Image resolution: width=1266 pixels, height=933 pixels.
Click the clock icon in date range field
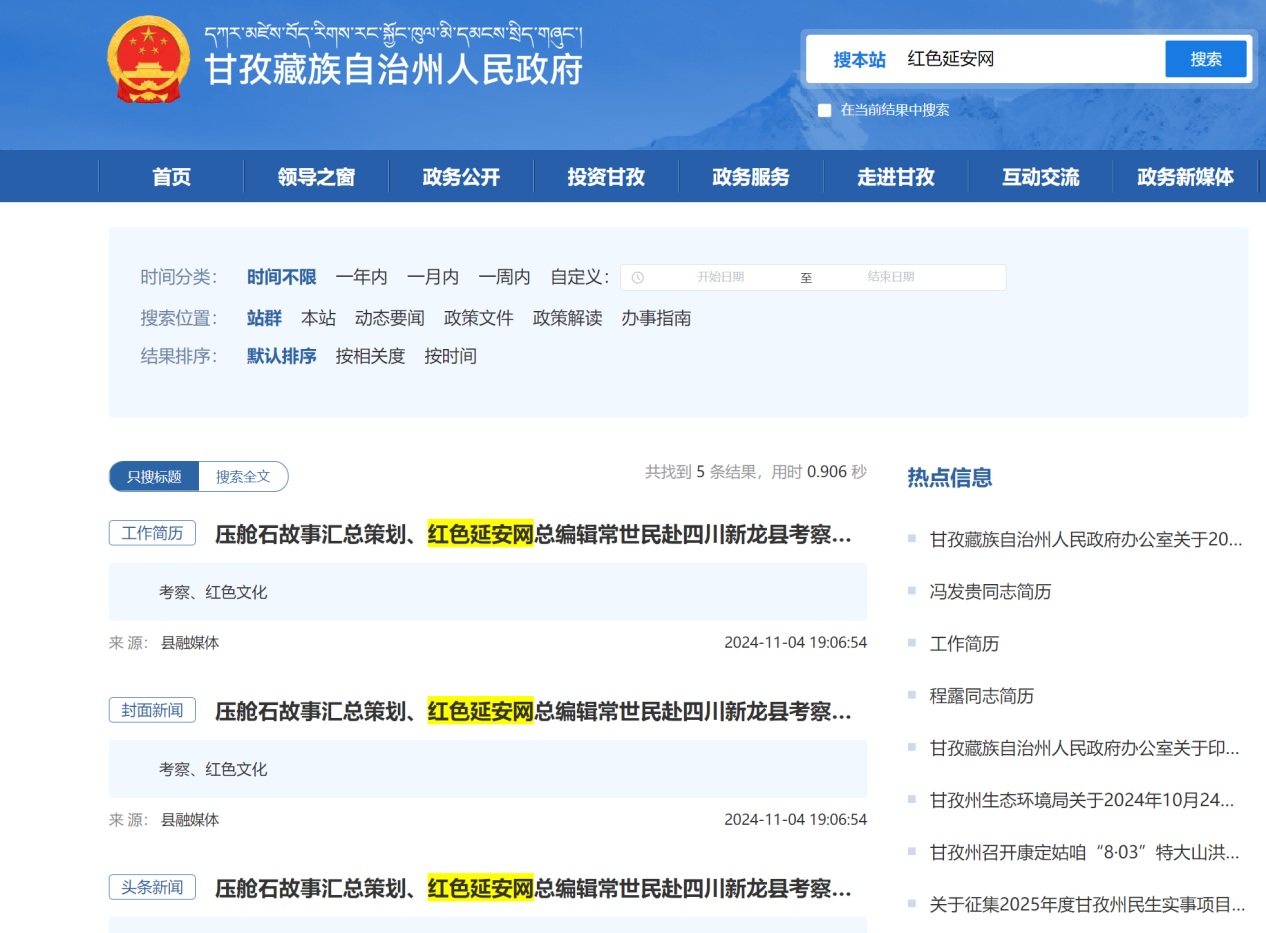coord(638,278)
